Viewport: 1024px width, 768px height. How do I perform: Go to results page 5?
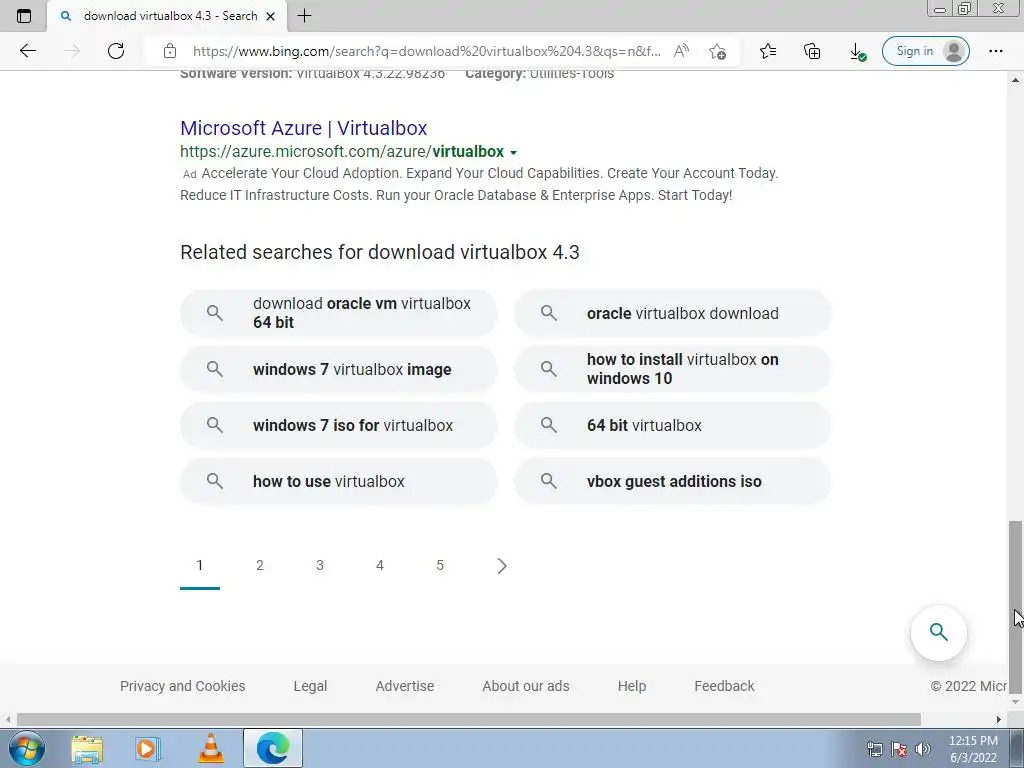(x=440, y=566)
